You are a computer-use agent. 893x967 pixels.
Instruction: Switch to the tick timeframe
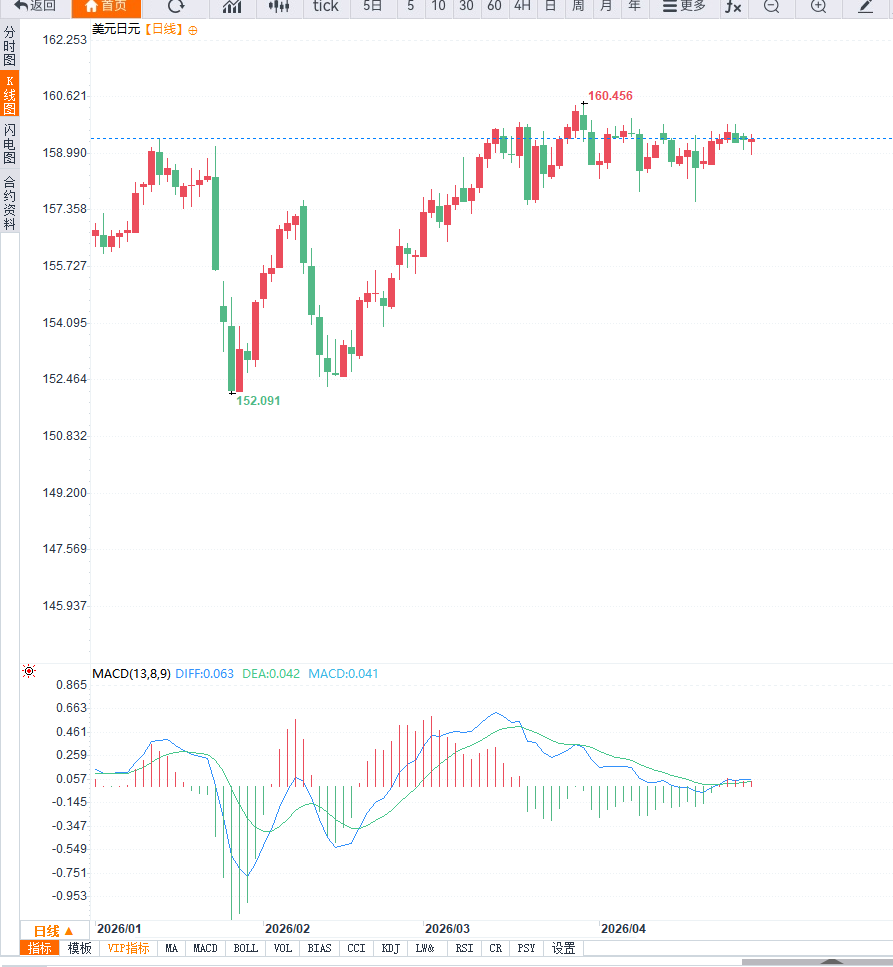point(326,6)
